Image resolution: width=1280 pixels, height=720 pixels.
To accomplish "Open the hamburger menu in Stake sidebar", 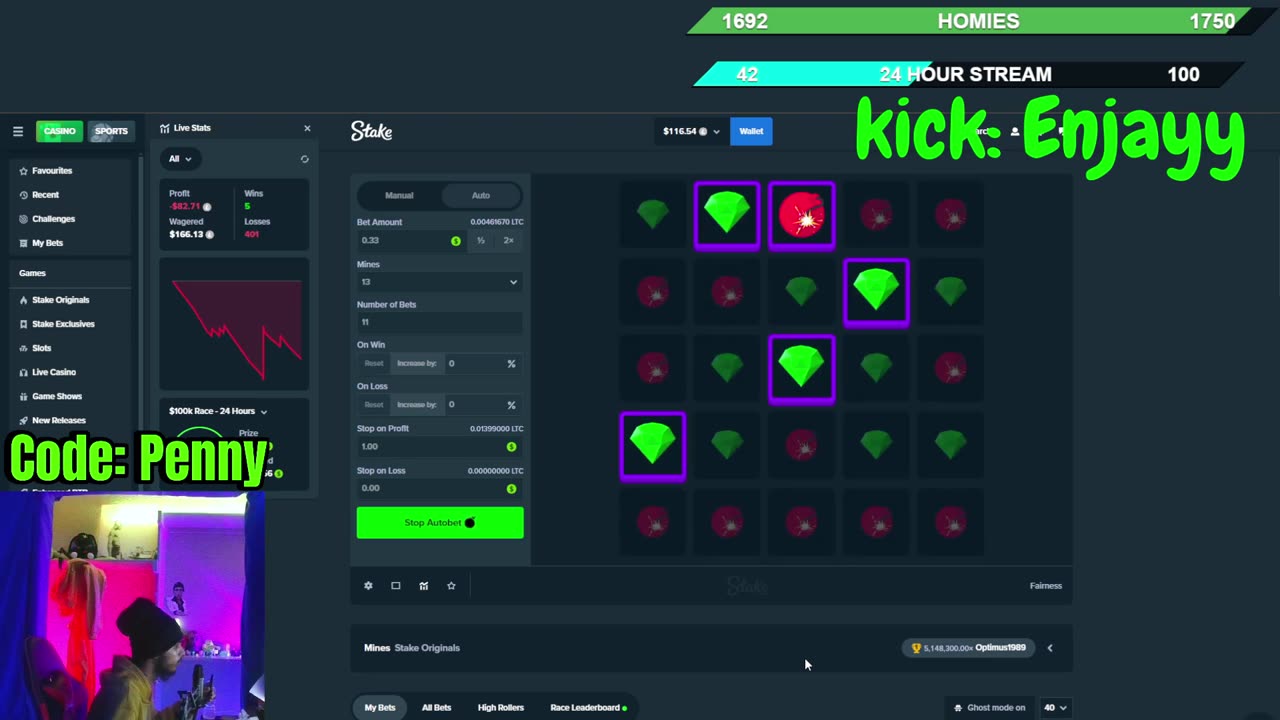I will coord(17,131).
